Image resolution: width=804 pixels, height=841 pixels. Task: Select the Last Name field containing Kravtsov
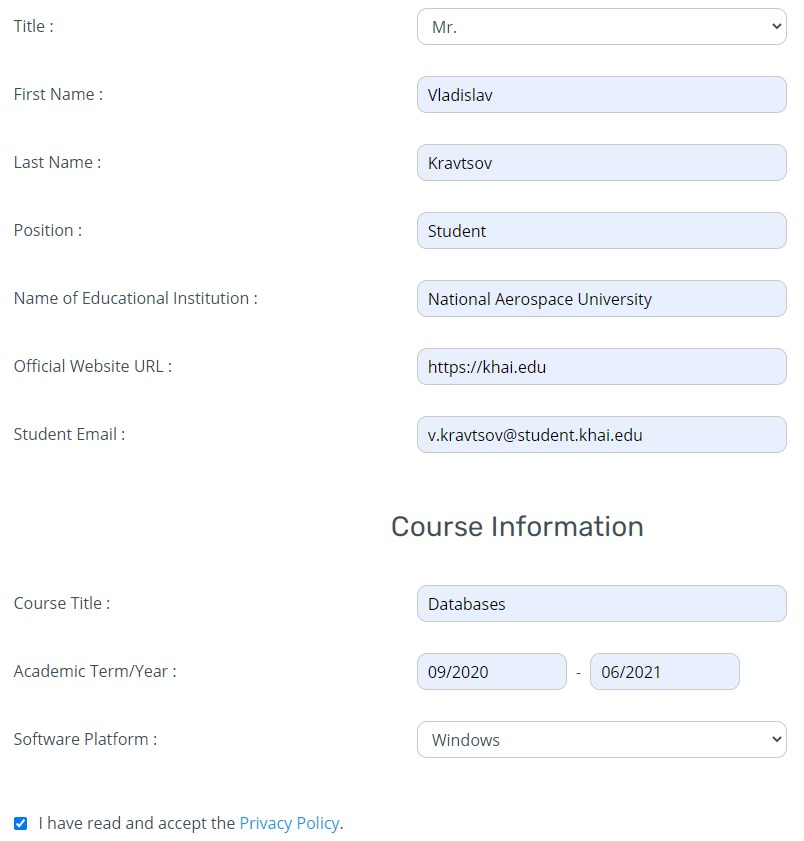[x=601, y=163]
